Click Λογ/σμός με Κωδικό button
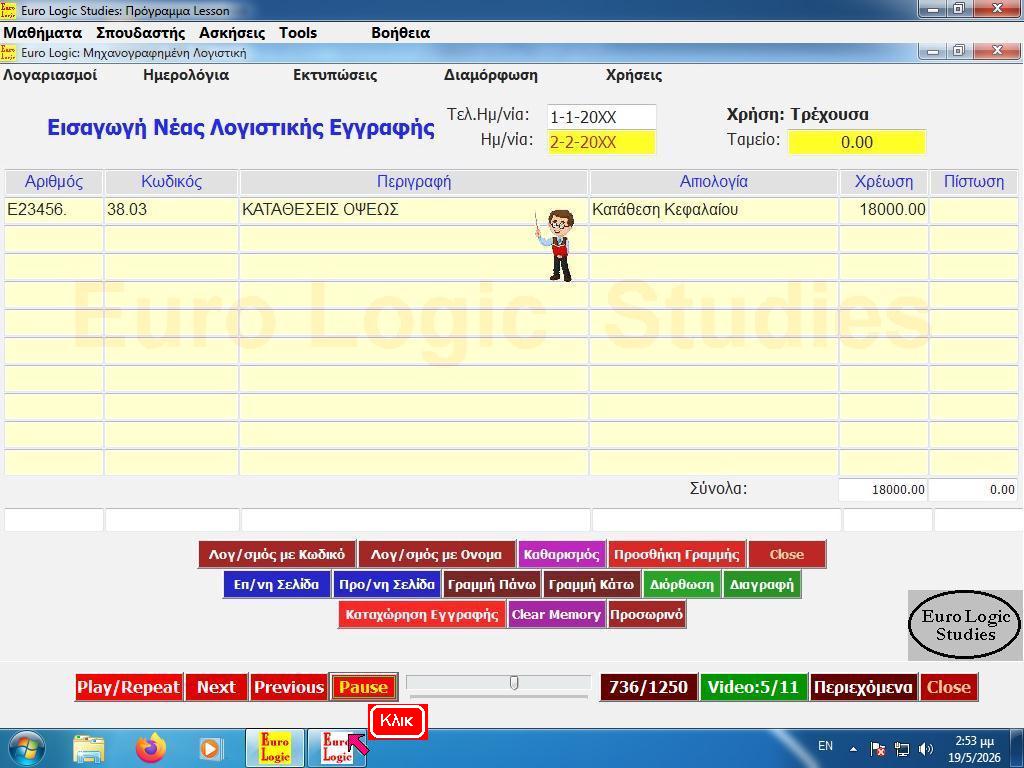The image size is (1024, 768). [x=277, y=554]
